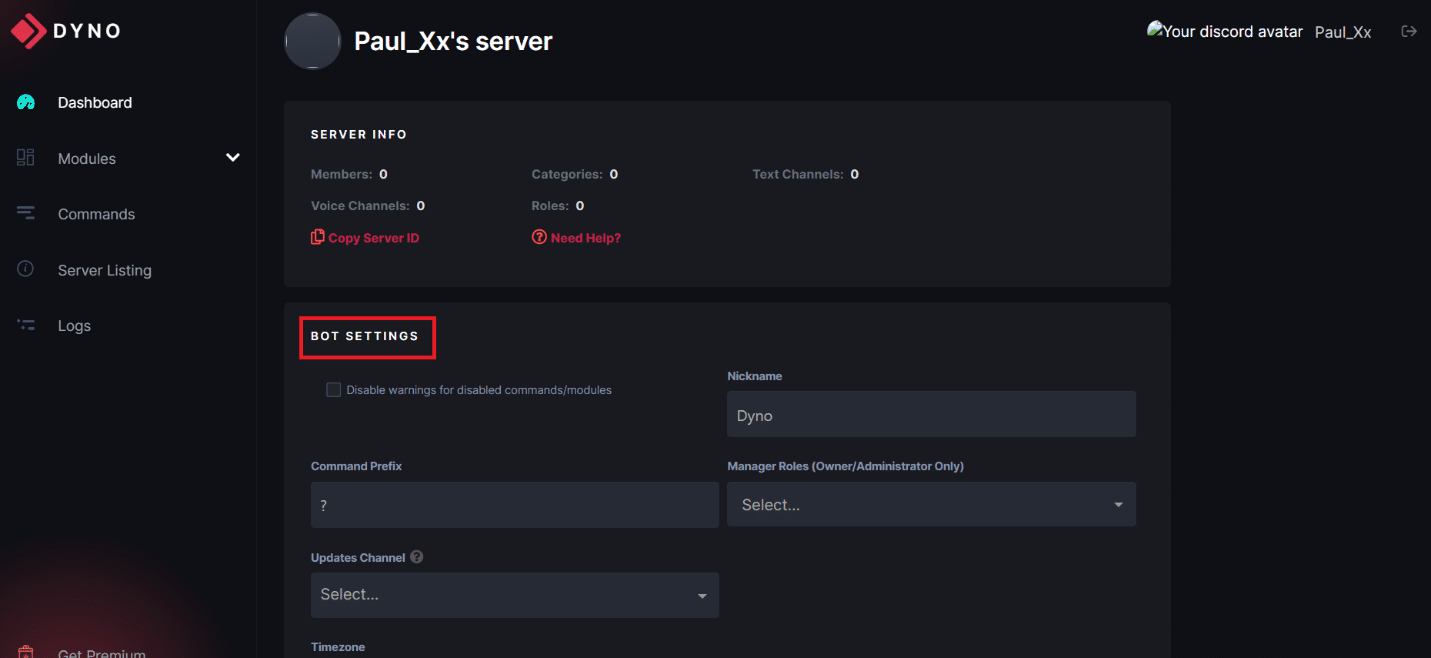This screenshot has width=1431, height=658.
Task: Click the DYNO brand text
Action: click(x=87, y=31)
